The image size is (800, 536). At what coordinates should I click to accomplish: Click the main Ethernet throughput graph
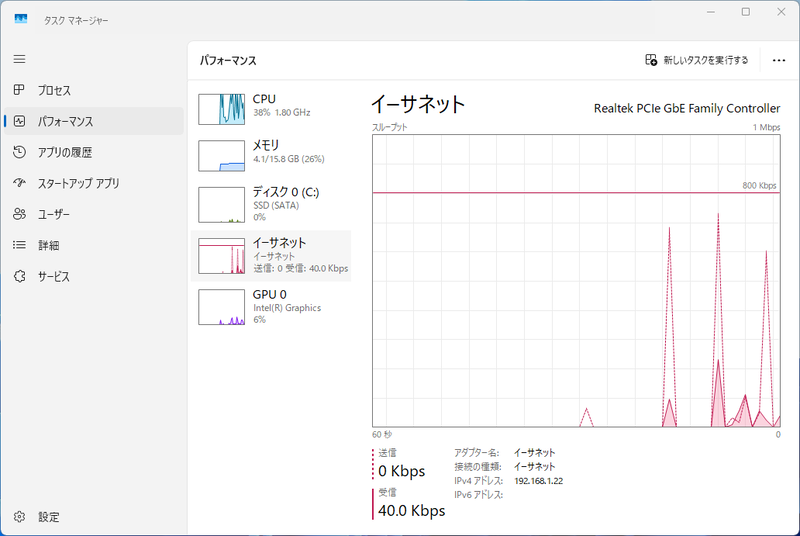coord(577,281)
